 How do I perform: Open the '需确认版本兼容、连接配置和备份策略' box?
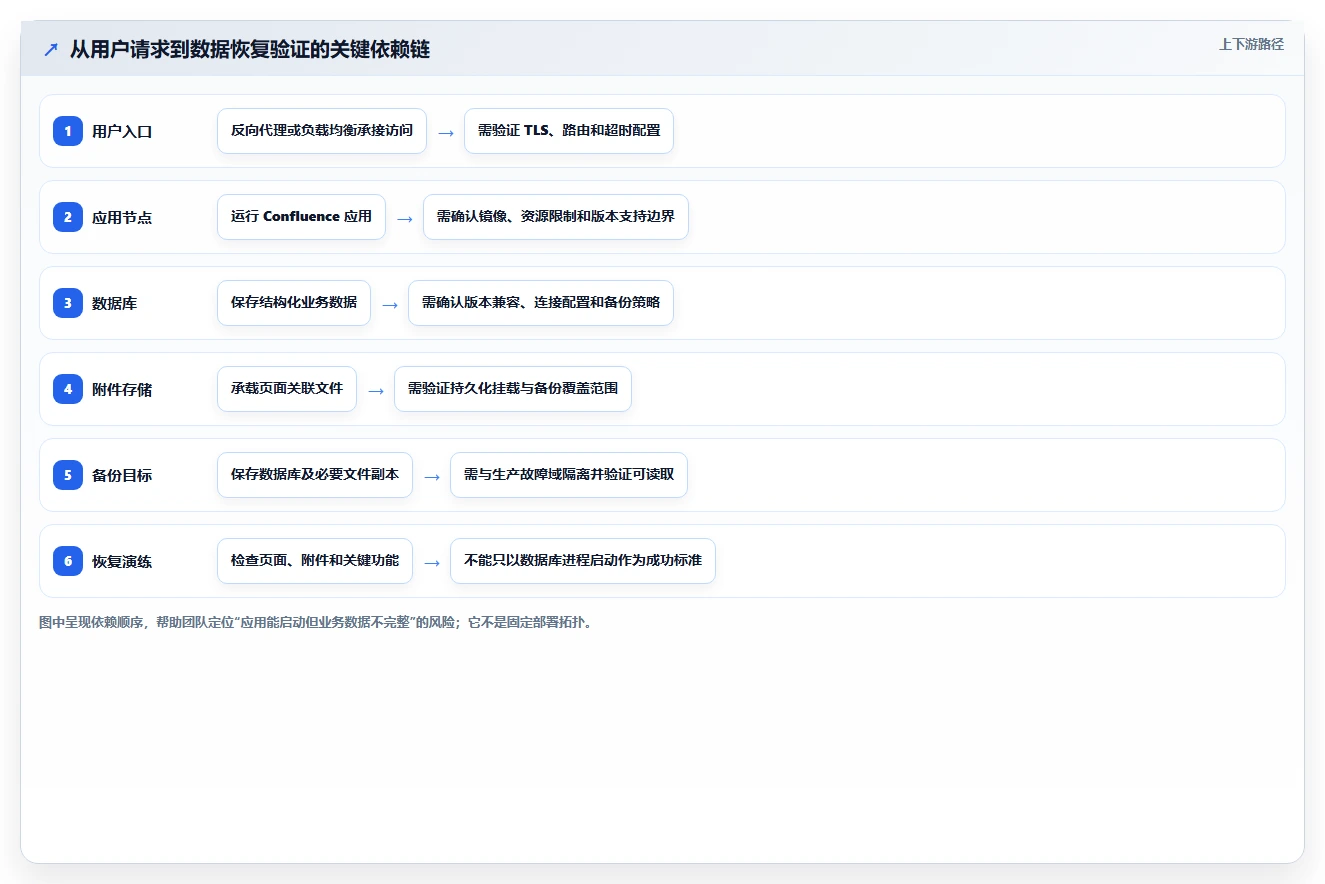coord(541,303)
